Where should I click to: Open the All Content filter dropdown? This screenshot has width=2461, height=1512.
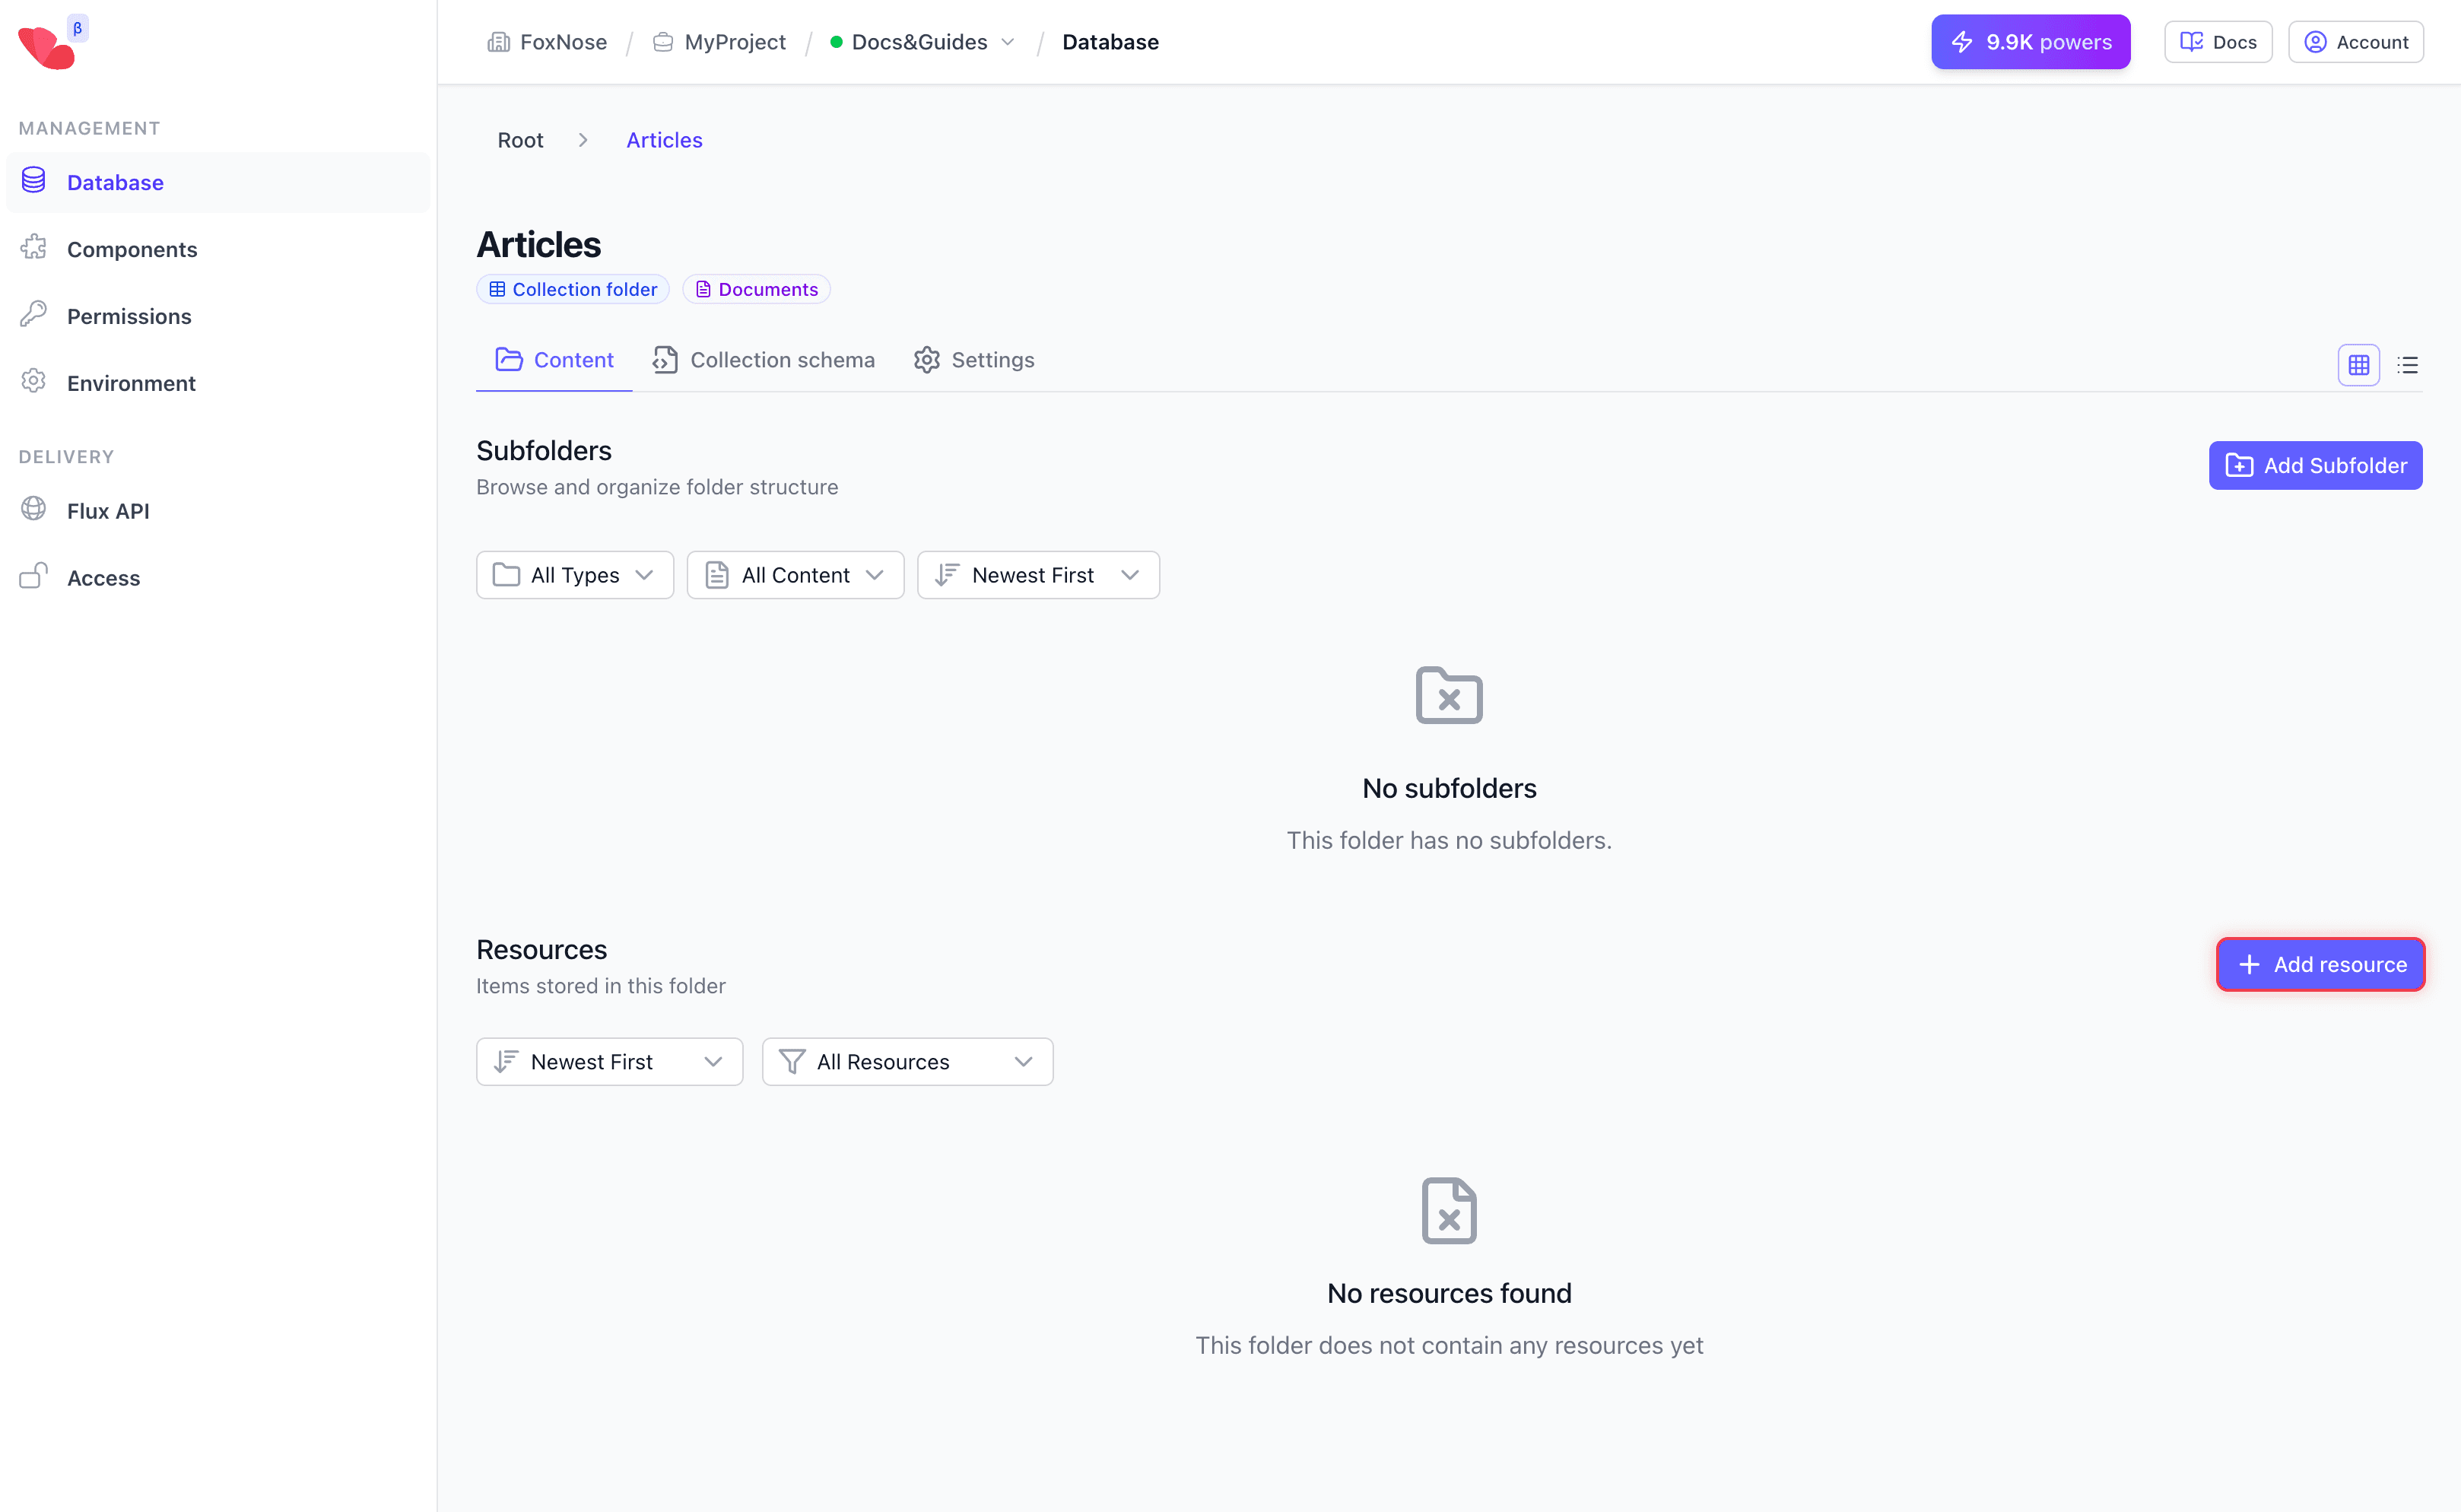795,575
